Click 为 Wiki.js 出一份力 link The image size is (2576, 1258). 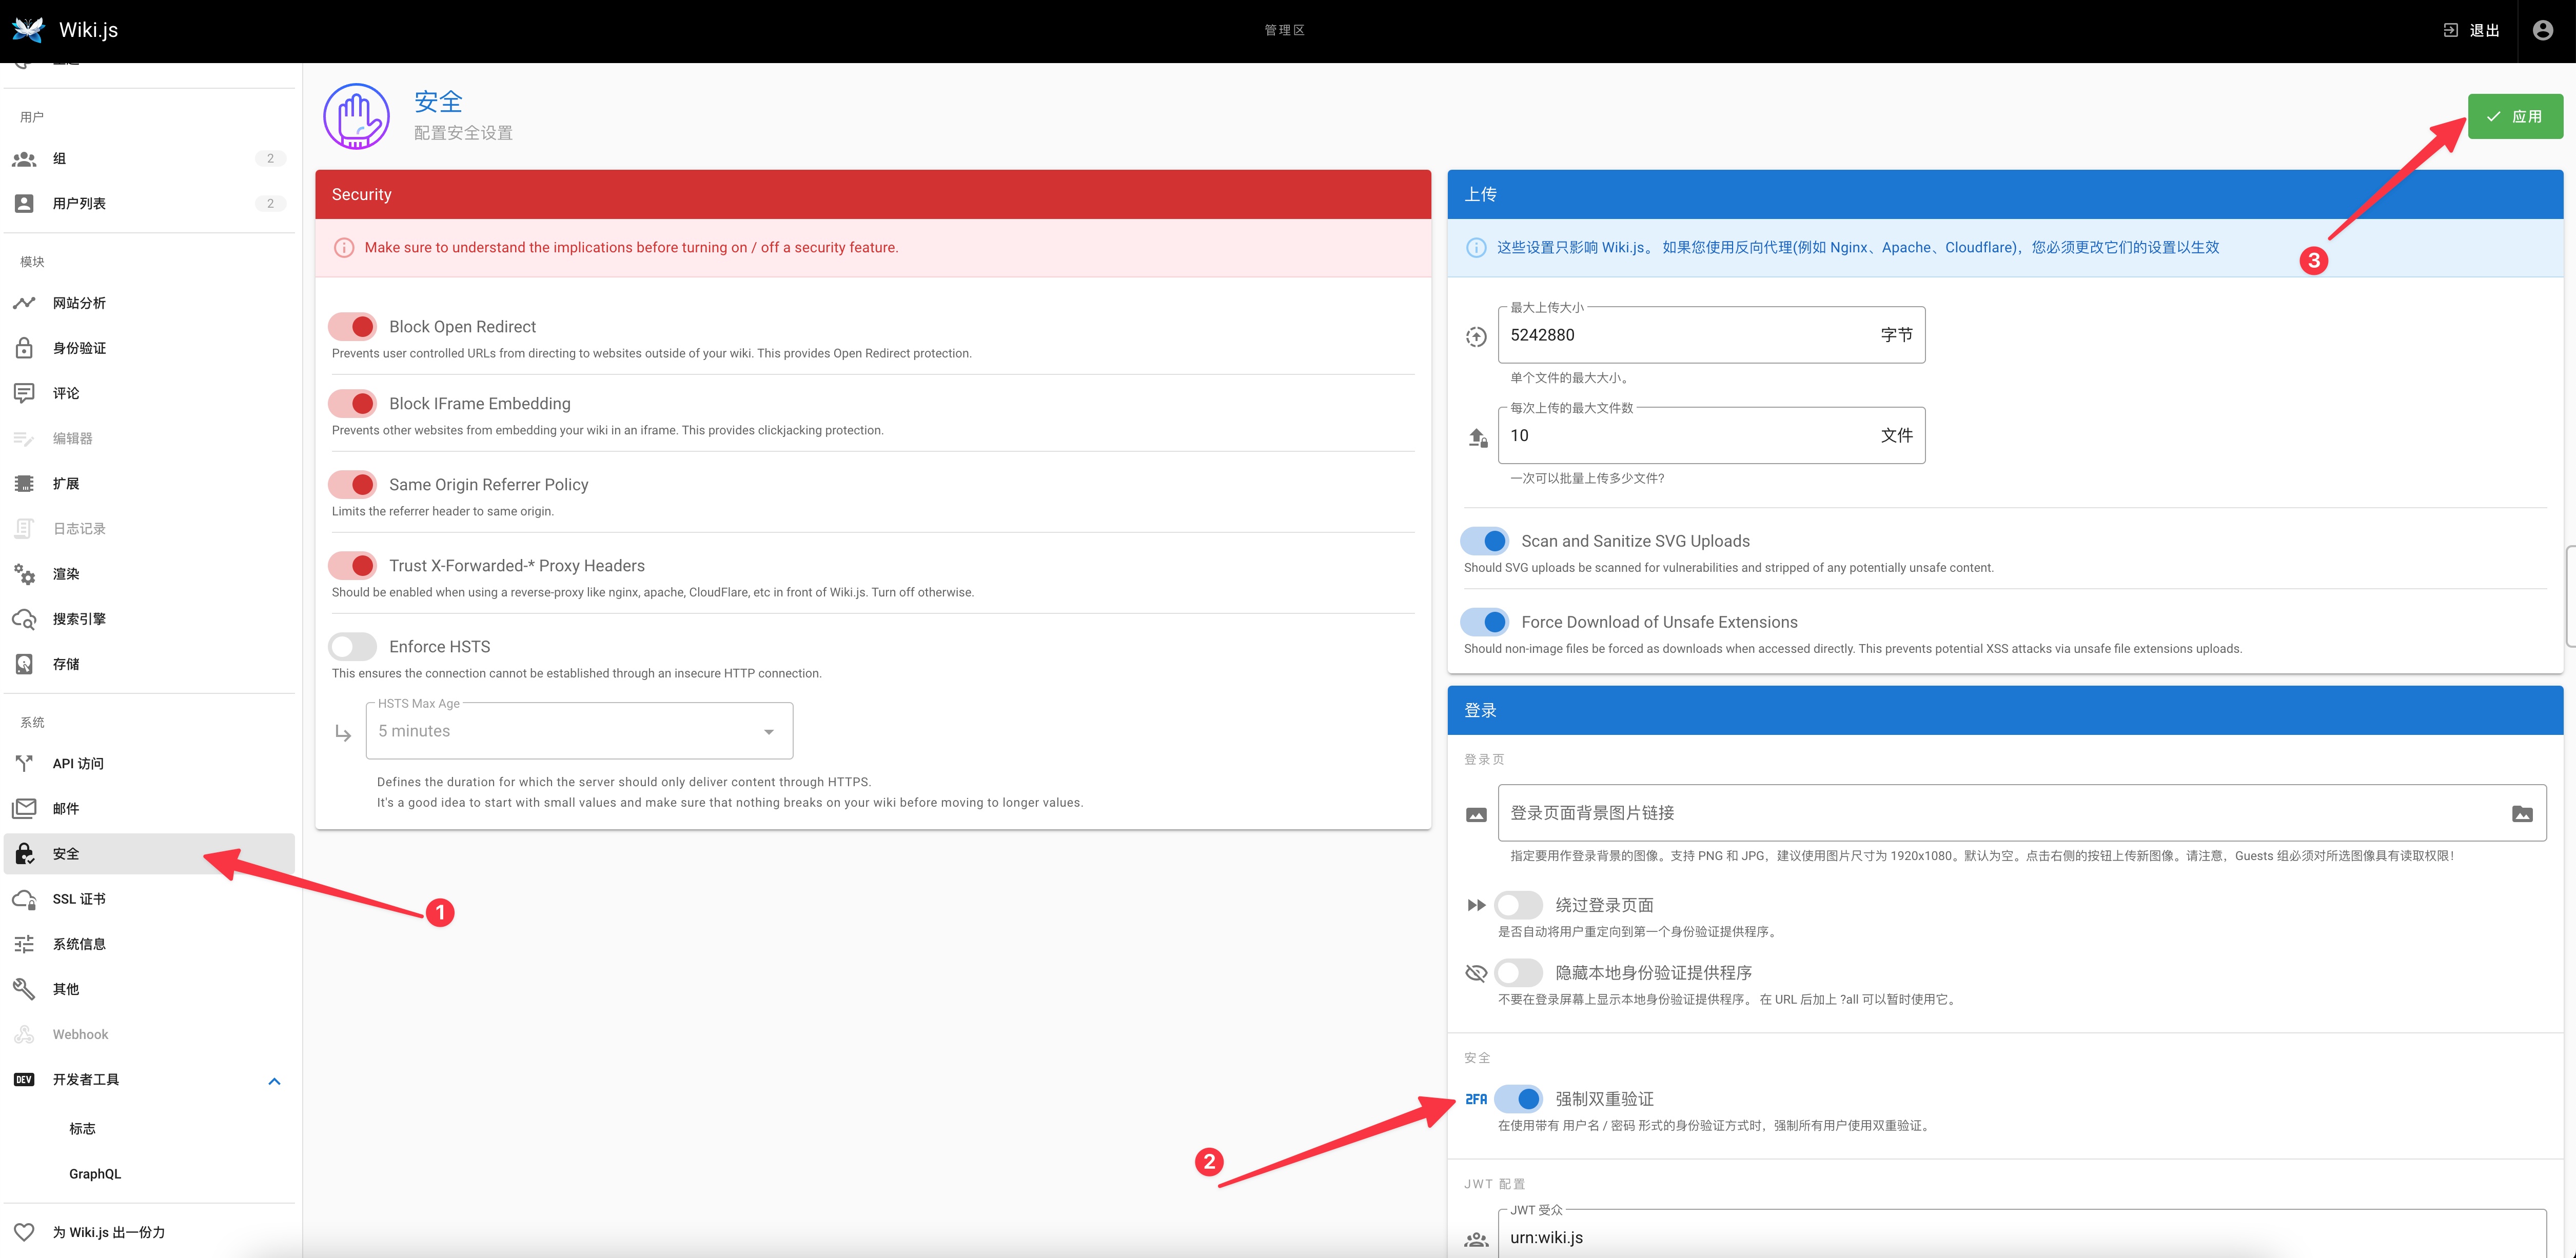click(x=150, y=1232)
